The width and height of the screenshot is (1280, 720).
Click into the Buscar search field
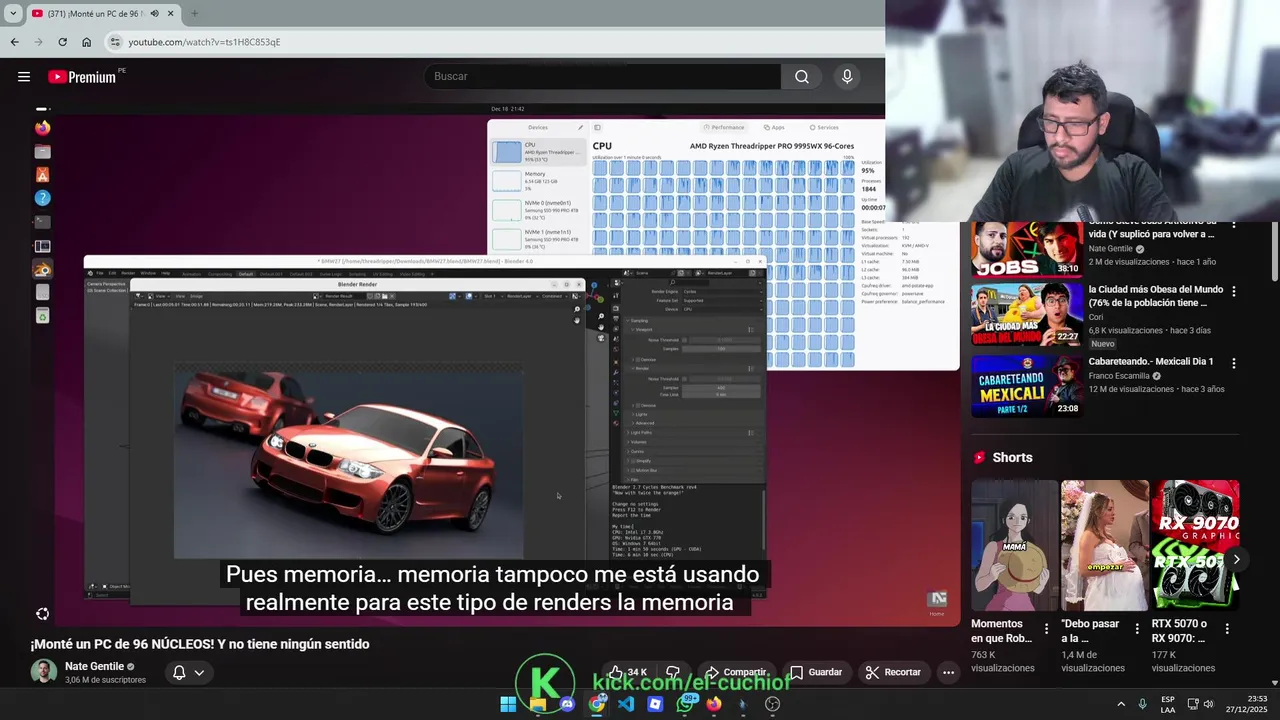[602, 77]
